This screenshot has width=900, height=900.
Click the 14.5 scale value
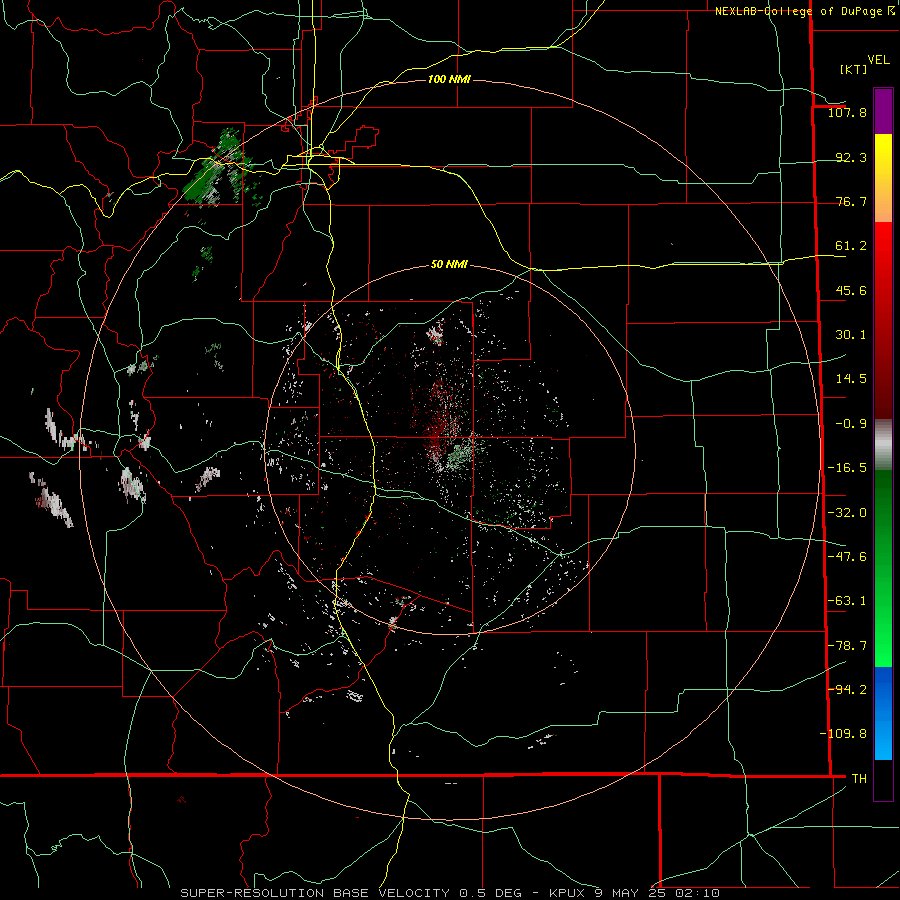(x=851, y=379)
